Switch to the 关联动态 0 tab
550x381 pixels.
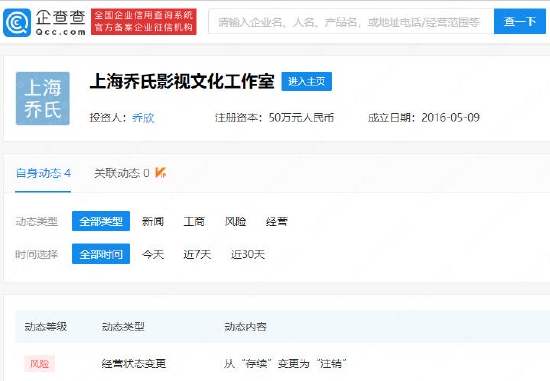tap(122, 173)
